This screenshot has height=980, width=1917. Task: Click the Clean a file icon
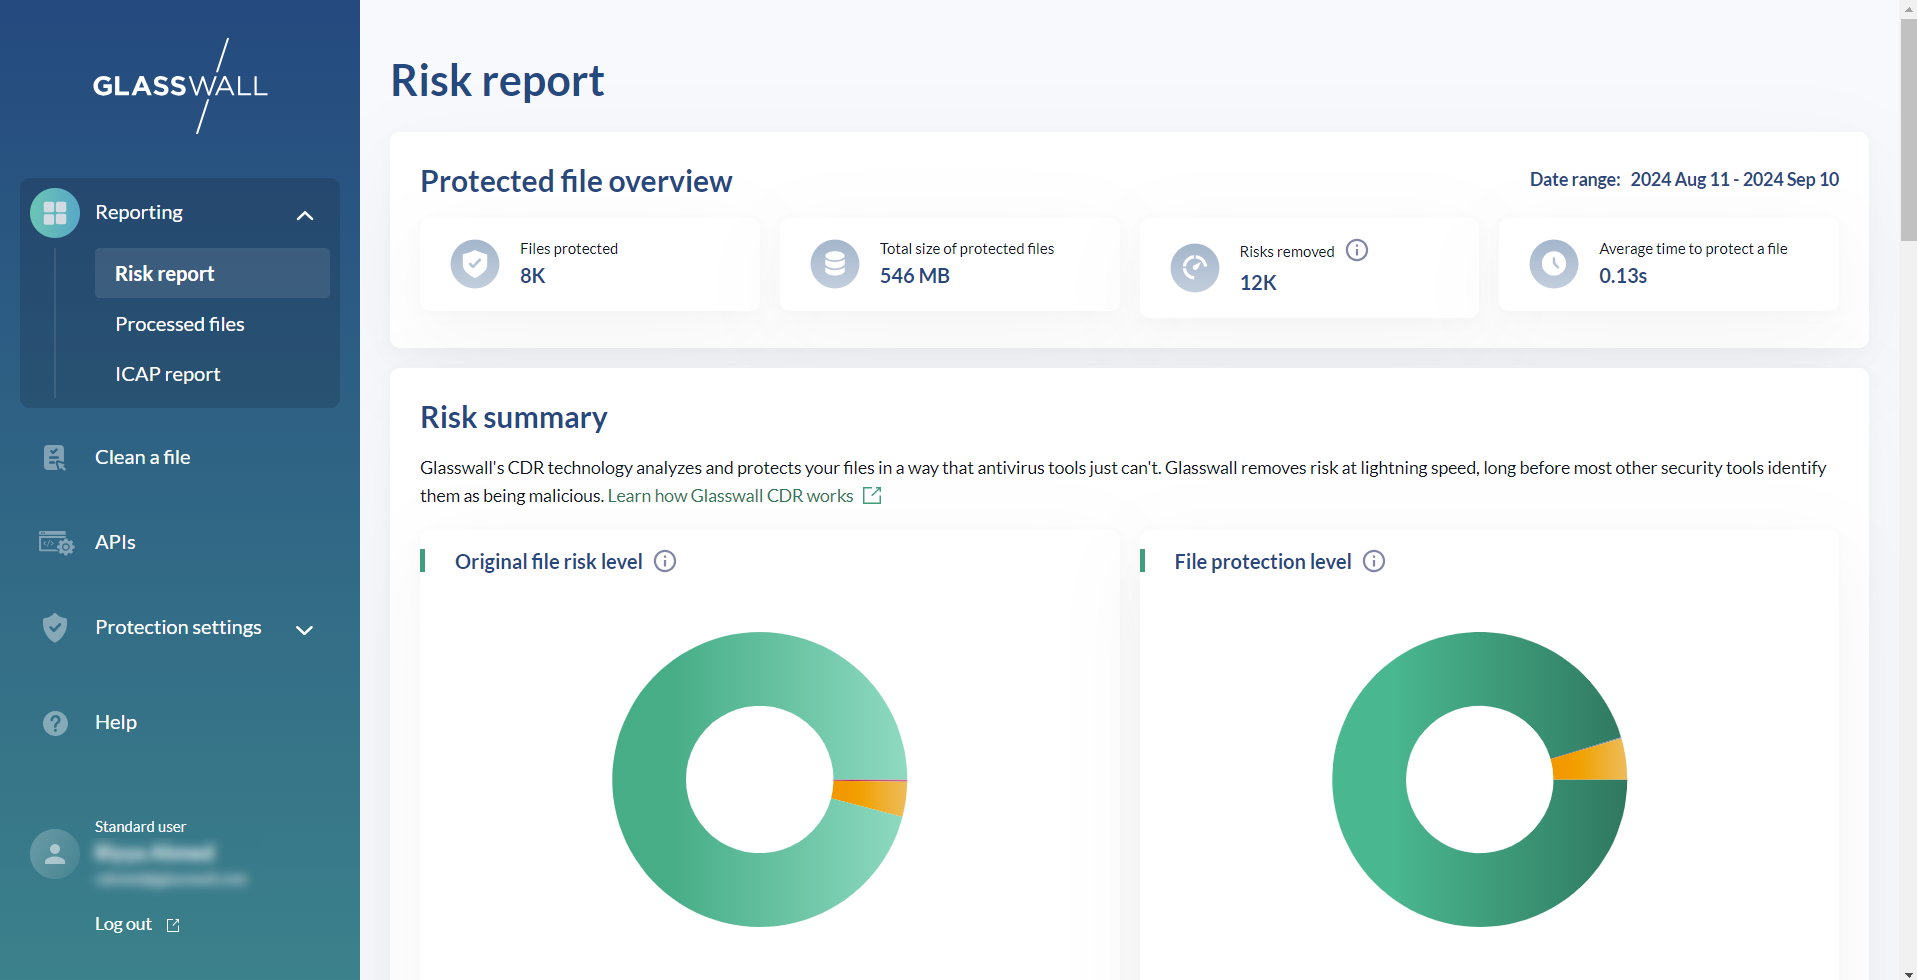coord(55,458)
